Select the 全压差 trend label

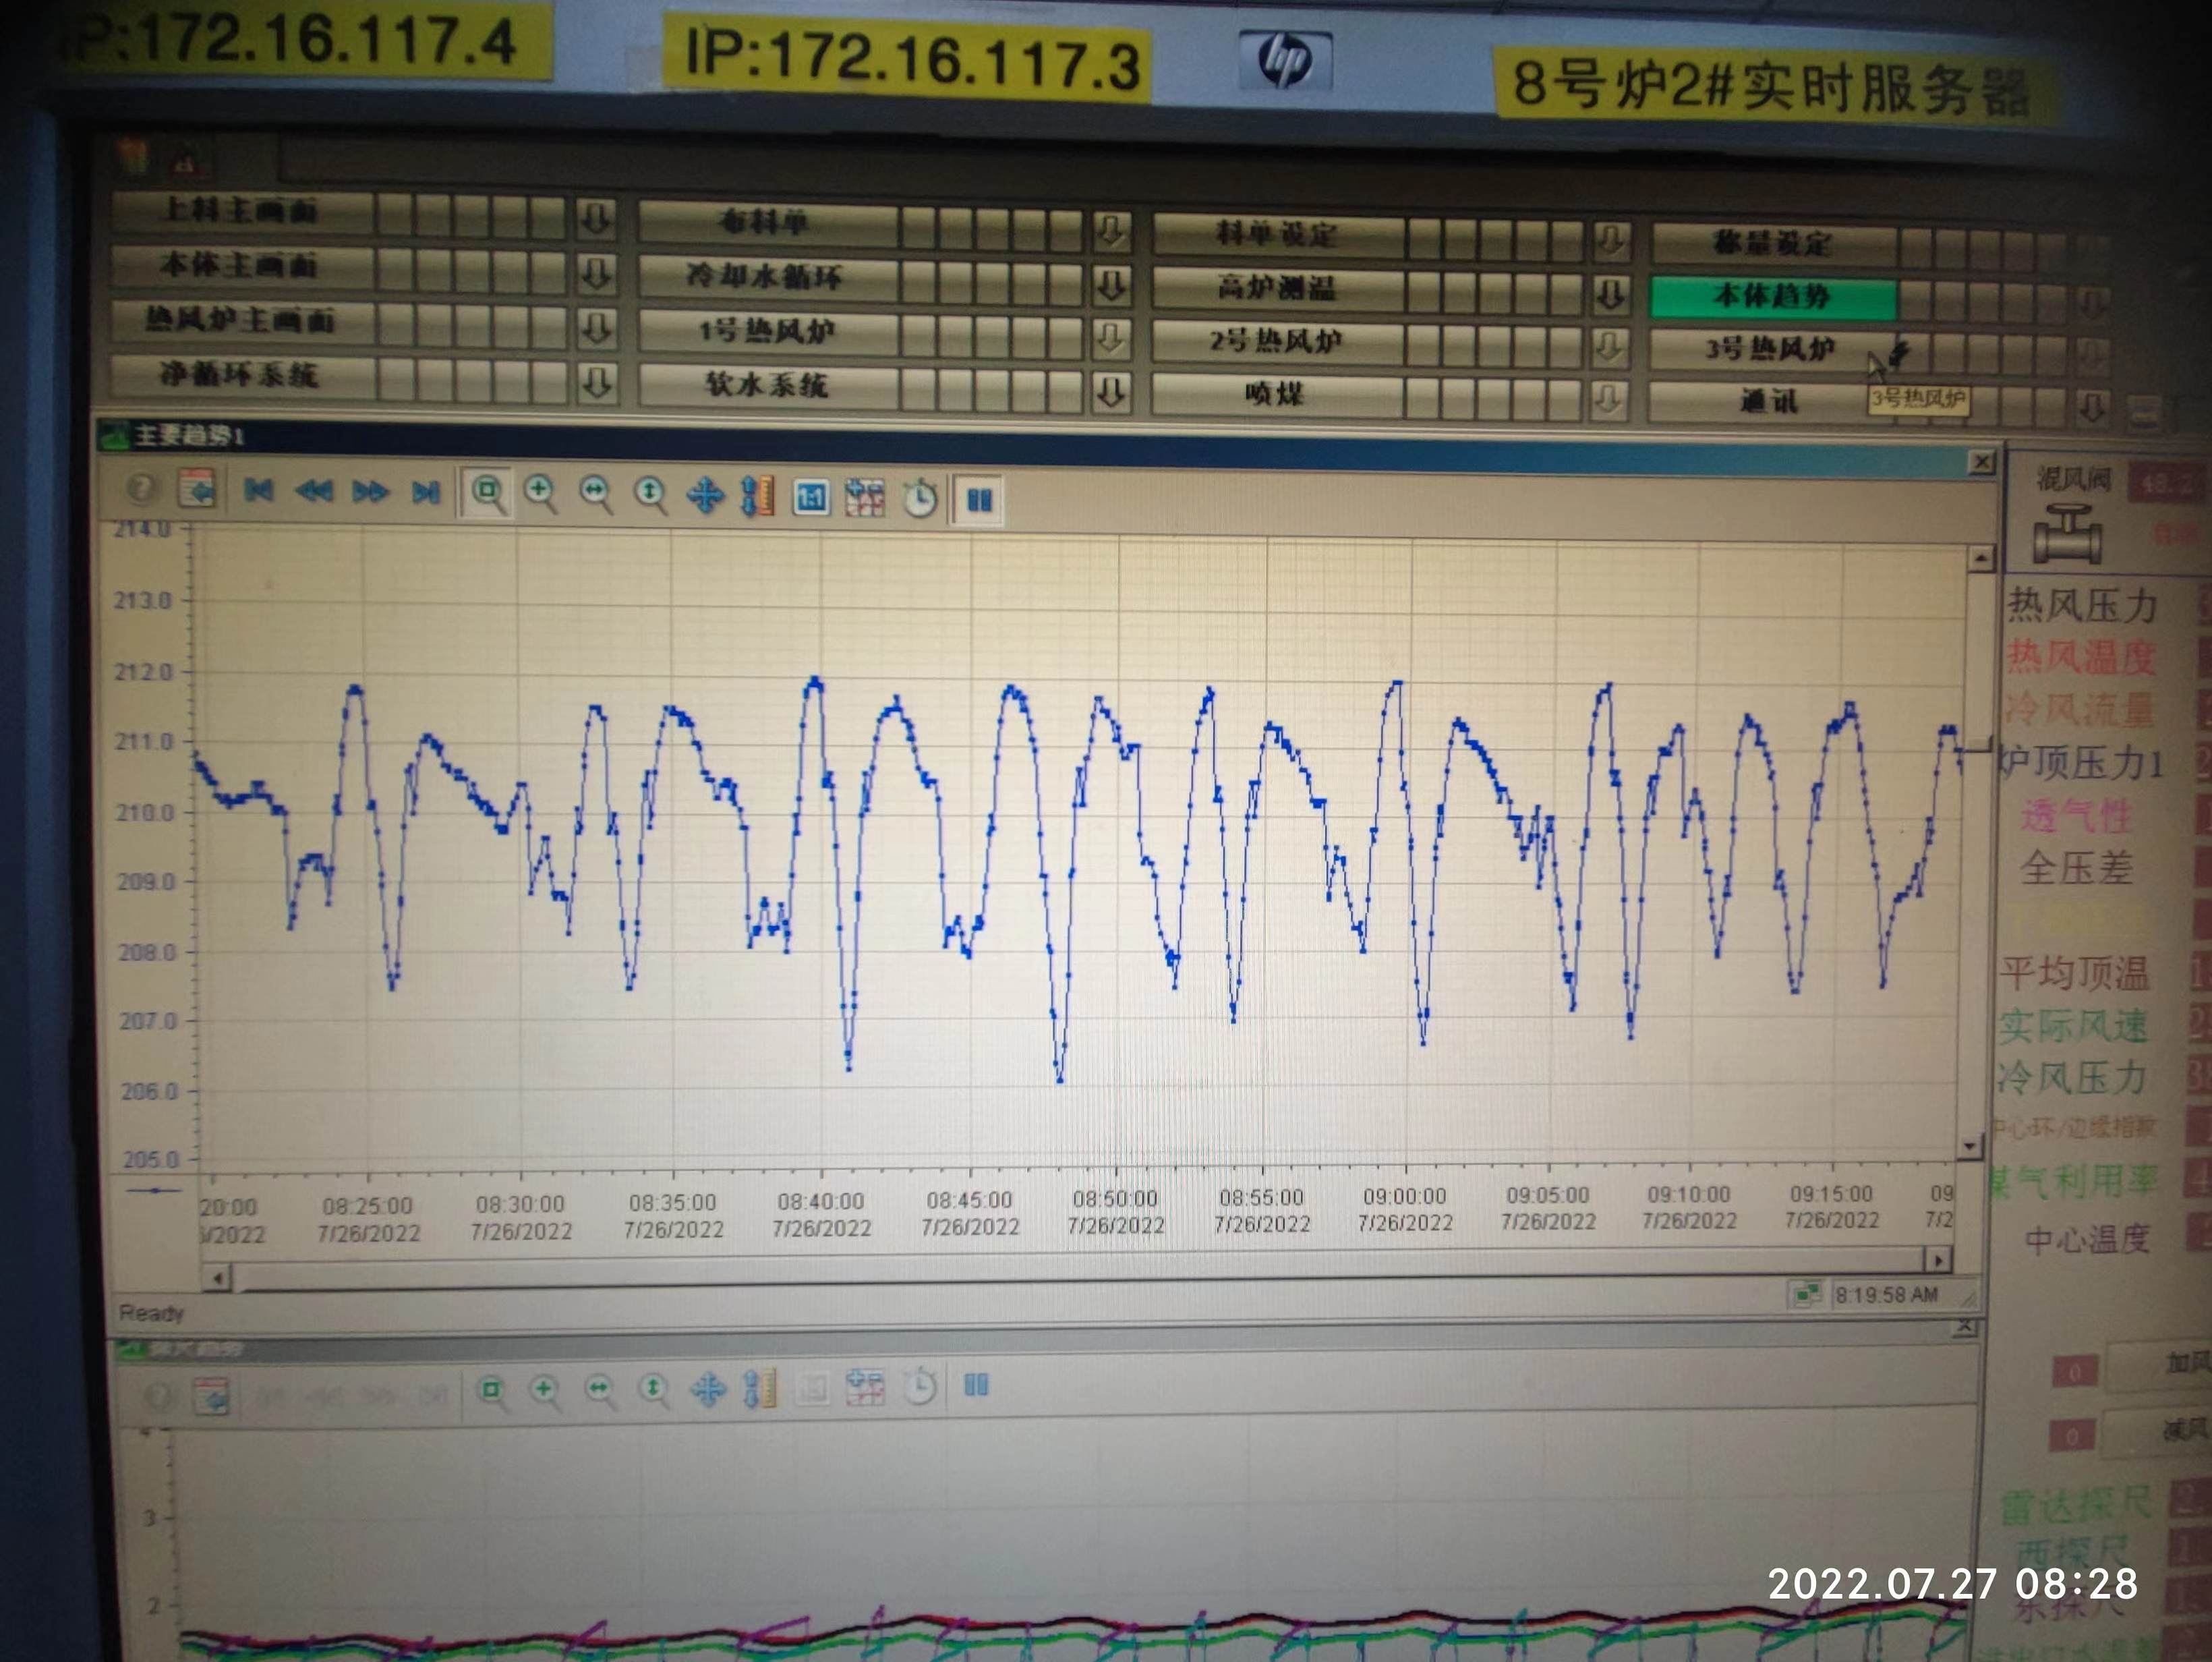tap(2076, 867)
